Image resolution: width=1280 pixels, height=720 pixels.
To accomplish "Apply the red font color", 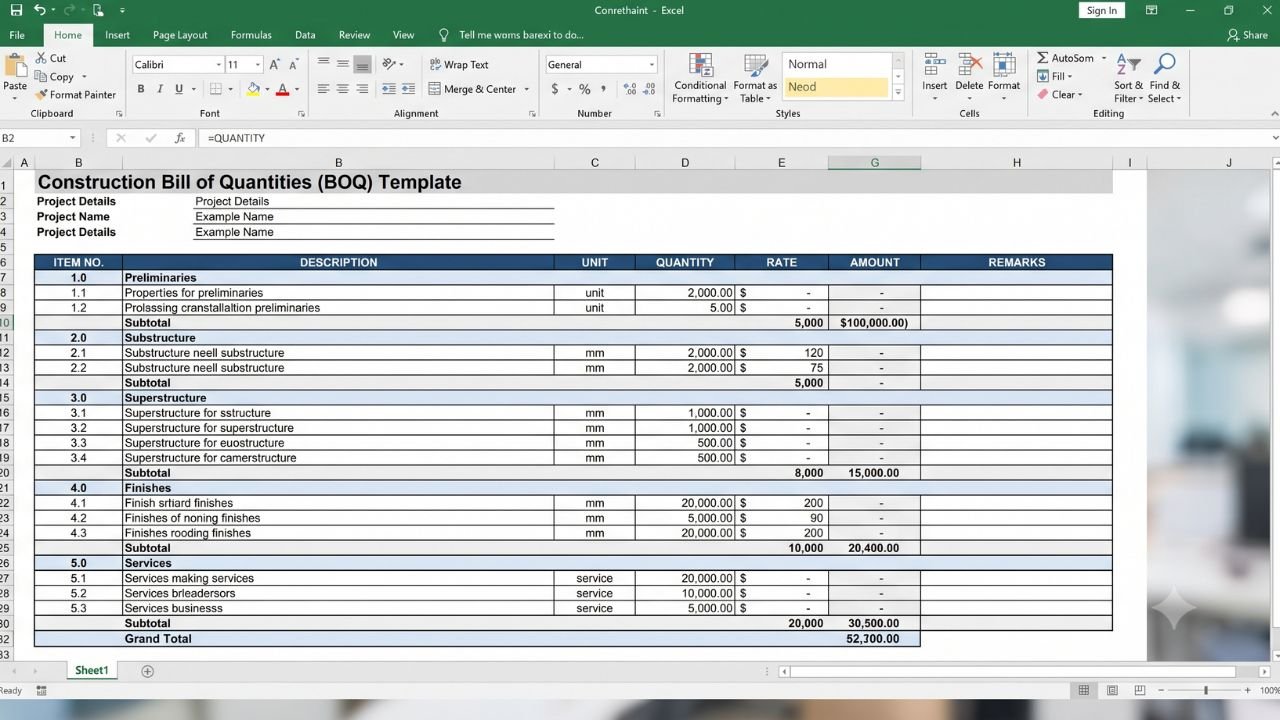I will [x=282, y=89].
